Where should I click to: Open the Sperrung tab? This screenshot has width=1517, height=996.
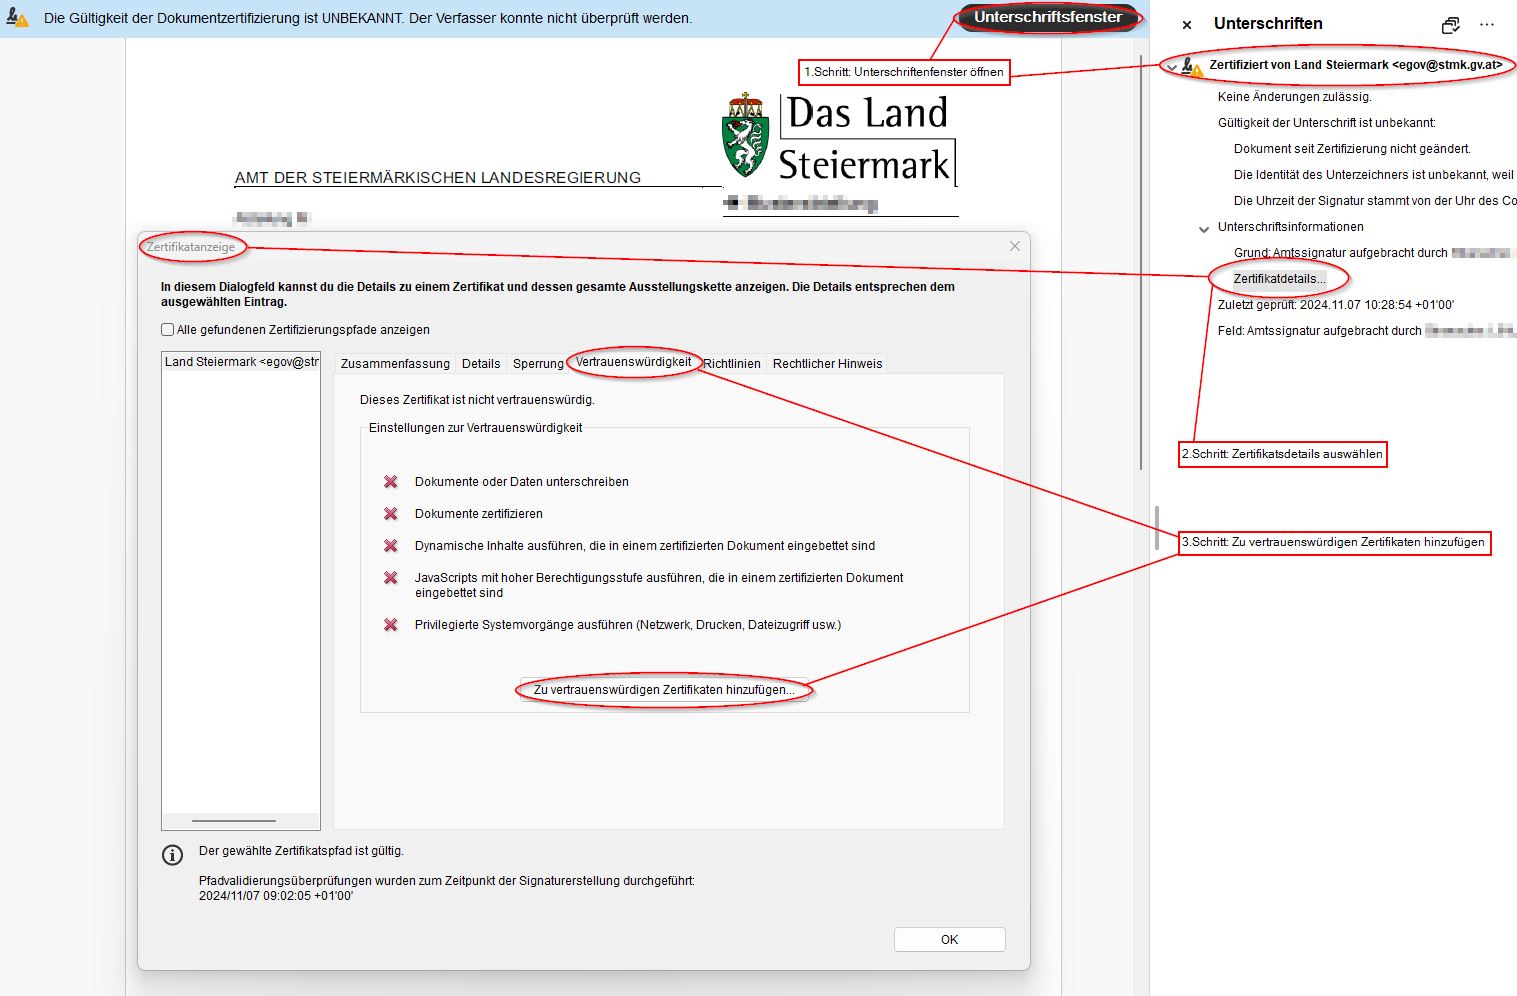pos(538,364)
